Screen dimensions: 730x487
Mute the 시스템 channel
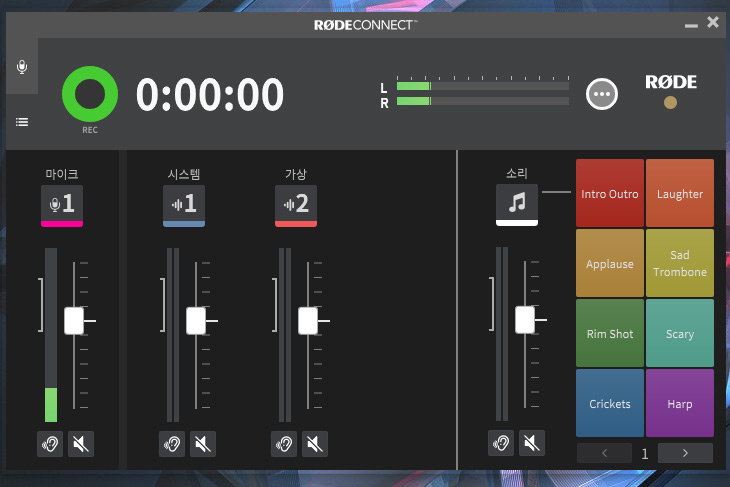click(203, 444)
